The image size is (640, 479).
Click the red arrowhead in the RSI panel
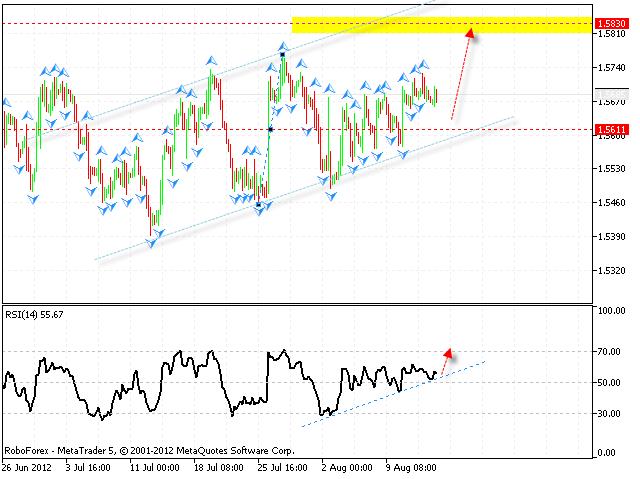coord(448,353)
